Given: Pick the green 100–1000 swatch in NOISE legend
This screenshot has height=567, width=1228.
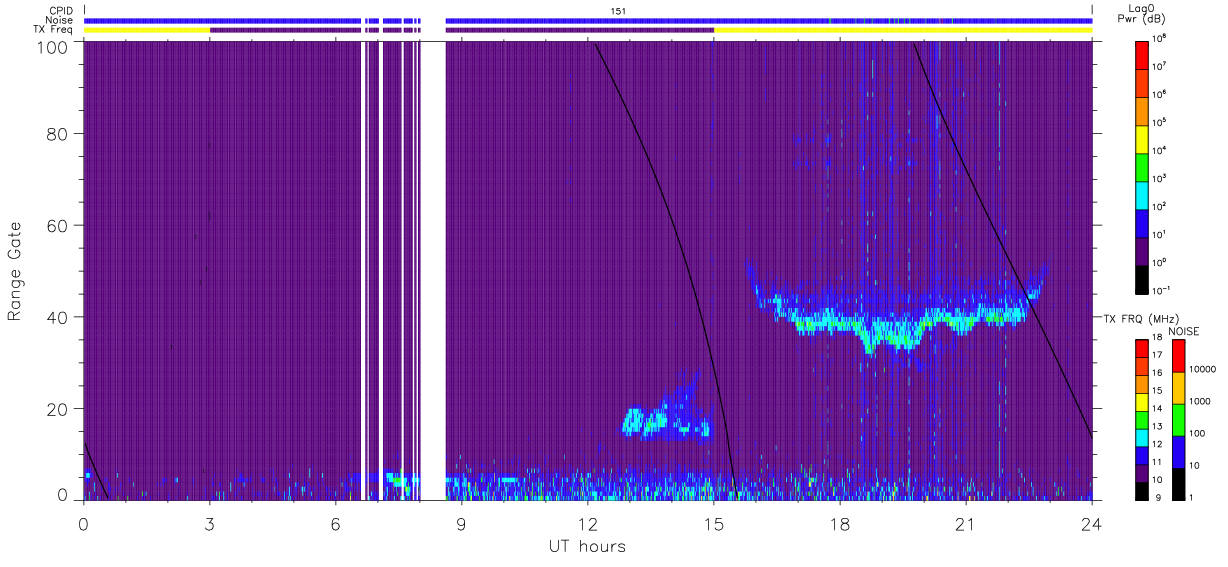Looking at the screenshot, I should 1177,418.
